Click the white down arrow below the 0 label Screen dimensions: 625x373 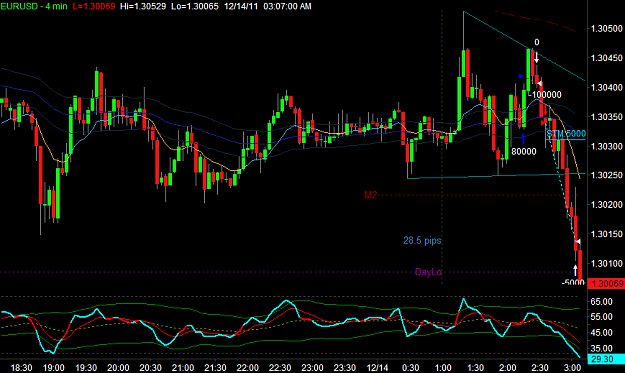[537, 57]
